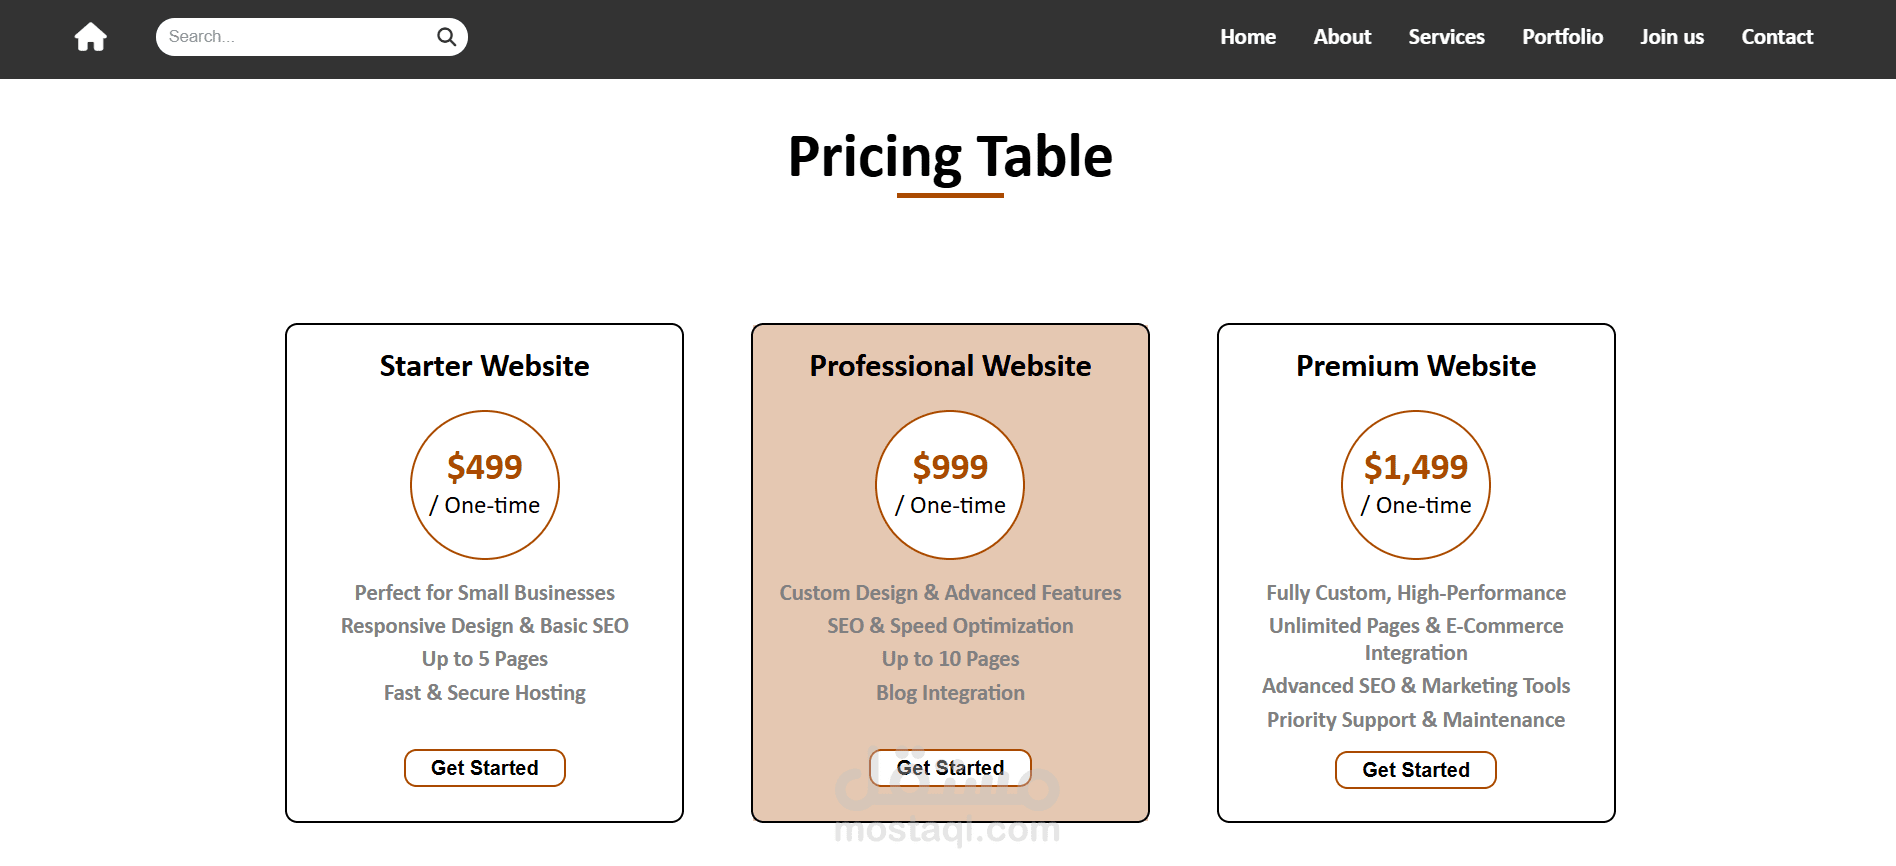Navigate to Portfolio

pyautogui.click(x=1562, y=37)
